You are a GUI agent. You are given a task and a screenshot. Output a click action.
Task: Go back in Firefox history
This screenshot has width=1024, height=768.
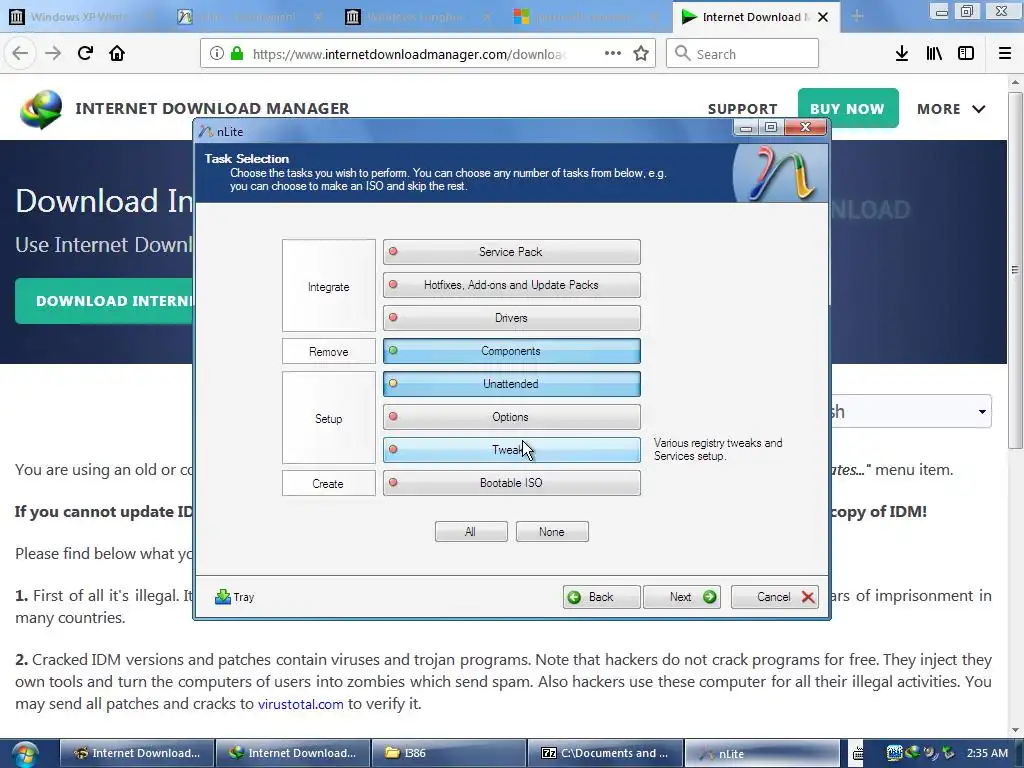(x=20, y=54)
